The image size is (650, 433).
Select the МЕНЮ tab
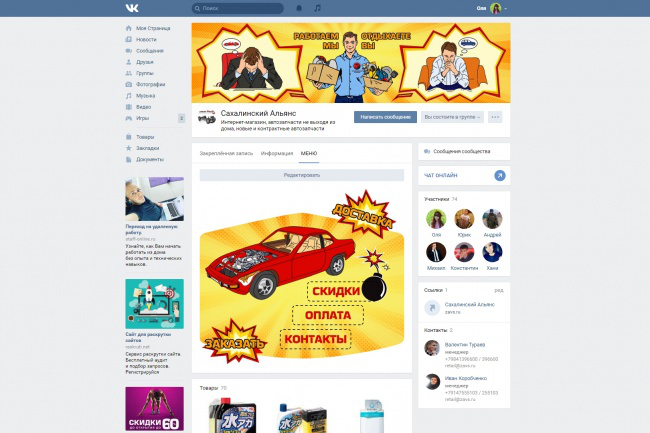pos(309,153)
